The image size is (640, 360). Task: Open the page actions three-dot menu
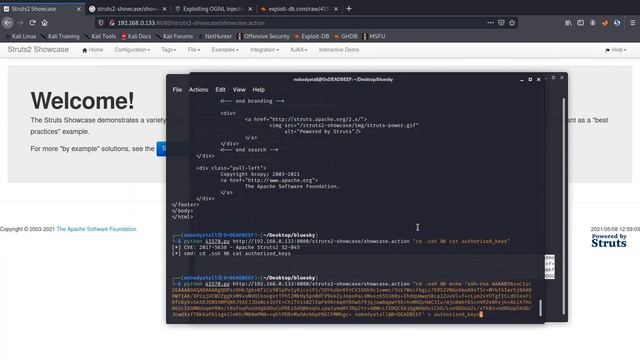point(490,23)
